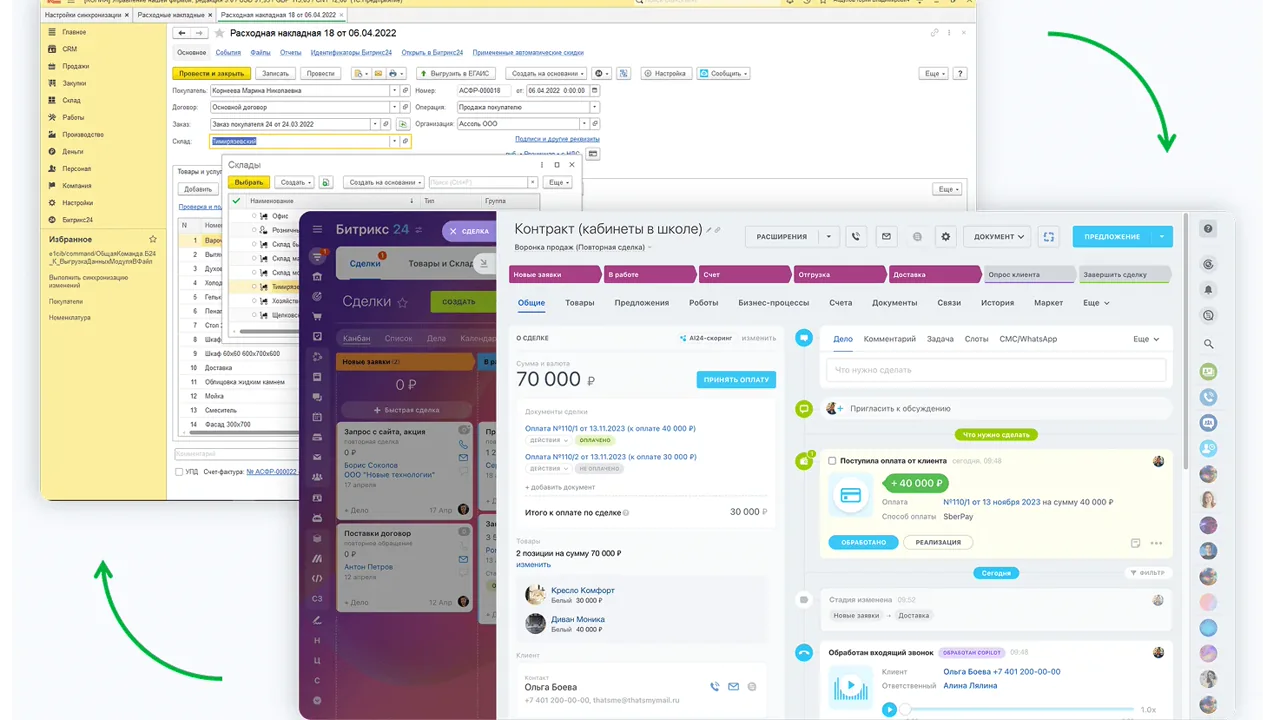The width and height of the screenshot is (1280, 720).
Task: Select the Комментарий tab in timeline
Action: tap(890, 339)
